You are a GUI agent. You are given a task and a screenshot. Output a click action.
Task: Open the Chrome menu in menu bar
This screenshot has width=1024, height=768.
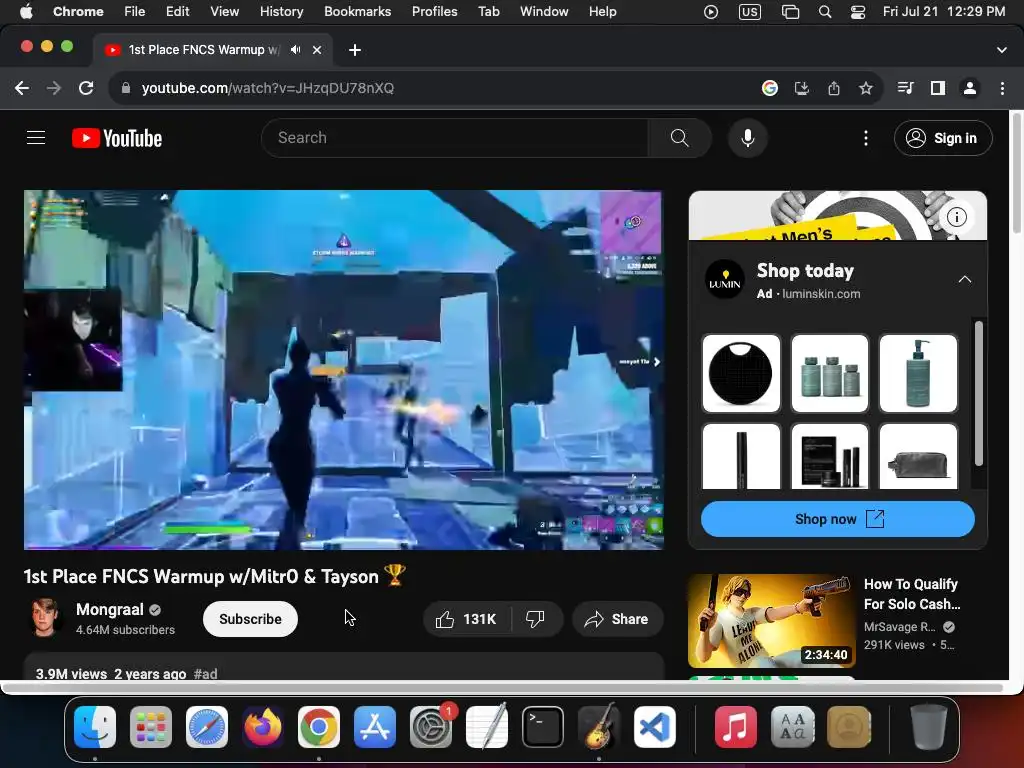point(78,11)
